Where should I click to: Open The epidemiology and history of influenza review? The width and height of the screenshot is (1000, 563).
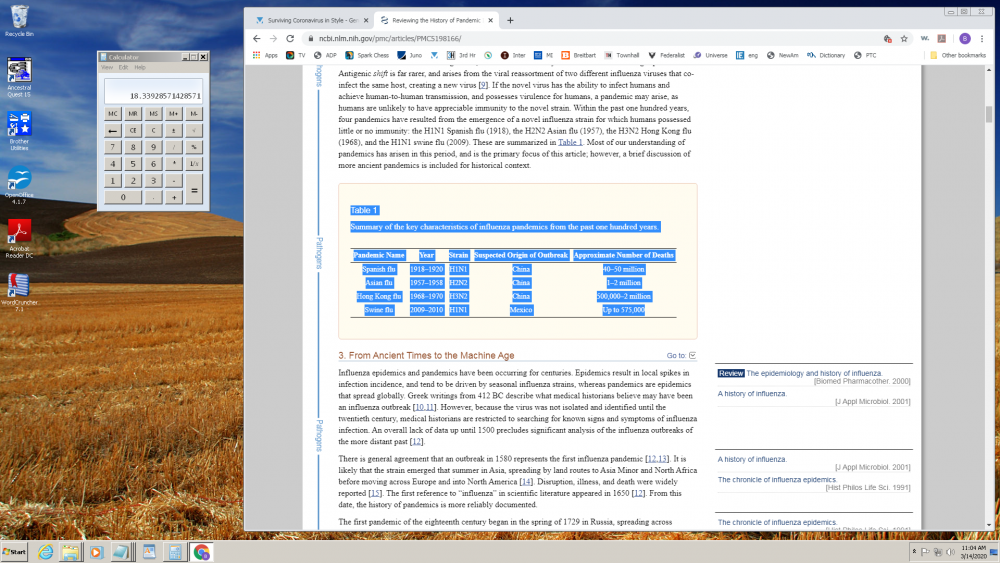pos(814,373)
